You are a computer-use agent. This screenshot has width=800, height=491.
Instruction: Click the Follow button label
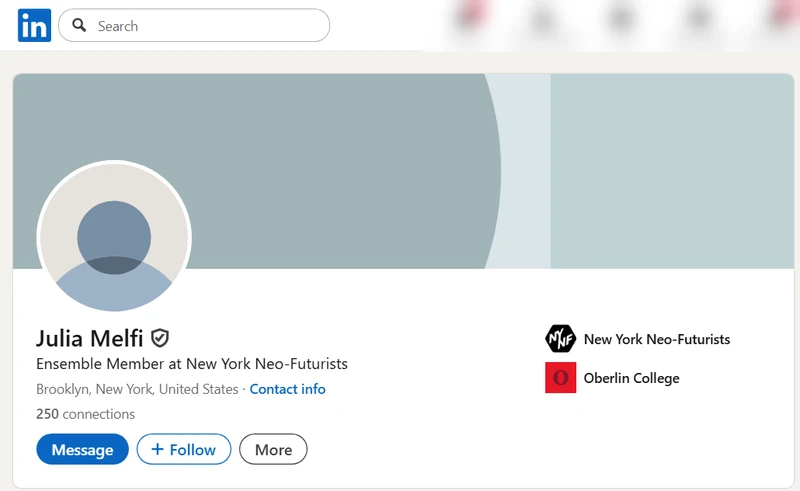coord(193,450)
